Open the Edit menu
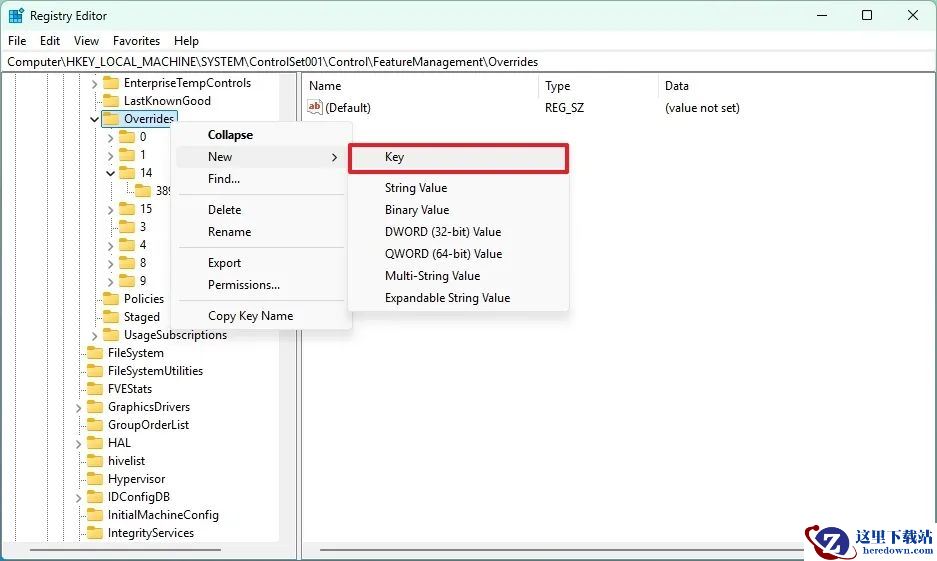Image resolution: width=937 pixels, height=561 pixels. [x=50, y=41]
